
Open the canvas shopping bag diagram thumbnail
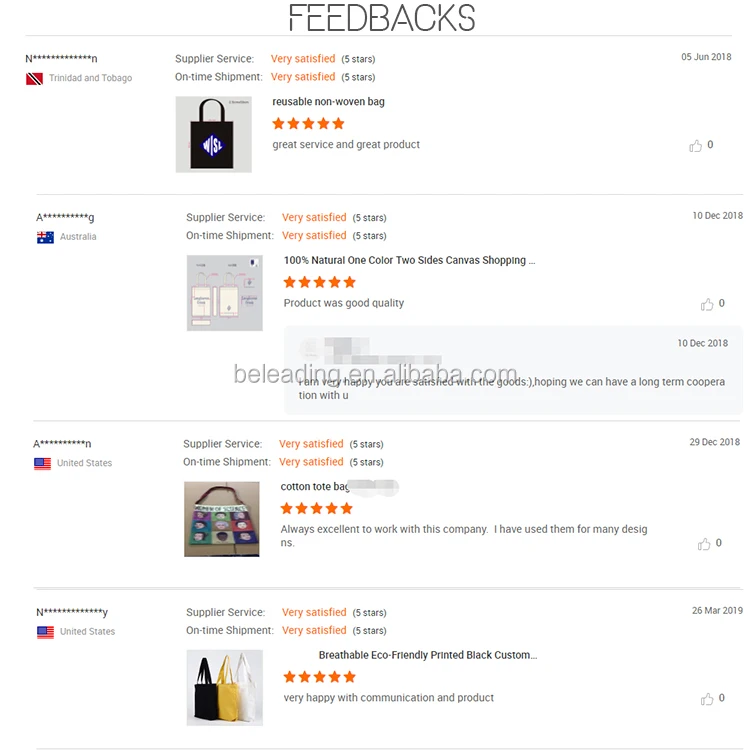click(225, 293)
